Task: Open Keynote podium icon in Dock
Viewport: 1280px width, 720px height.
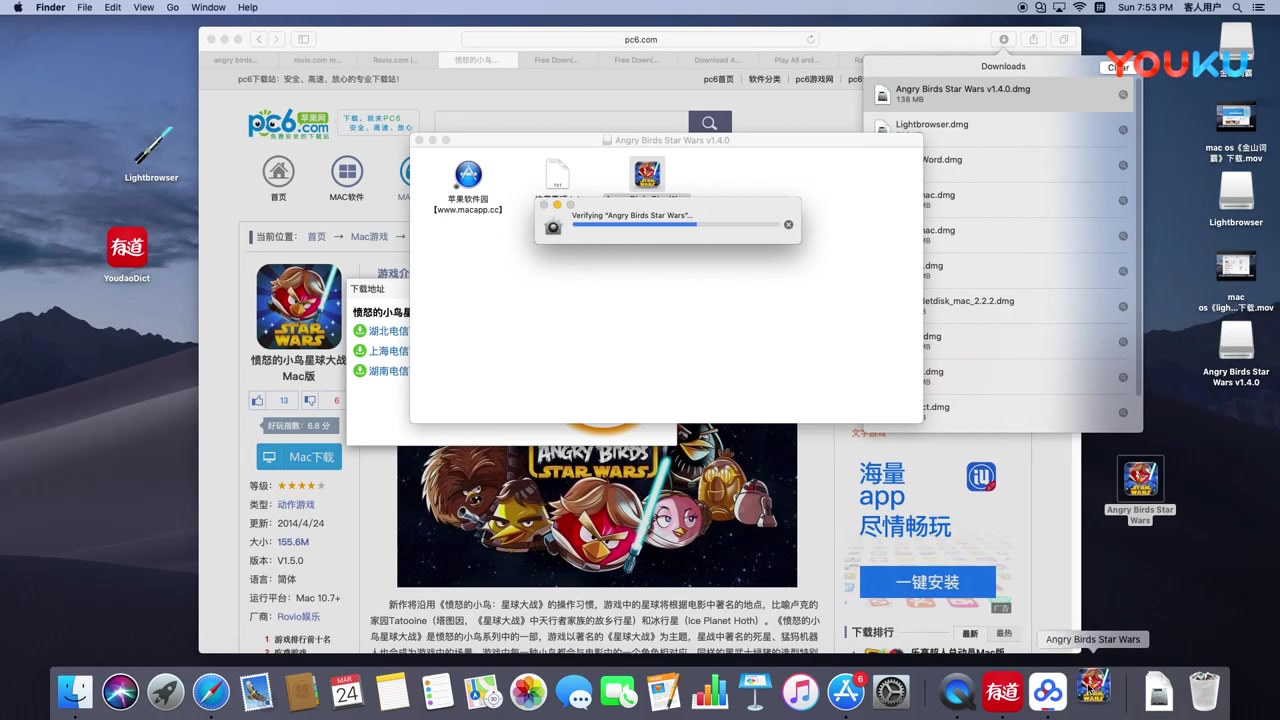Action: (755, 692)
